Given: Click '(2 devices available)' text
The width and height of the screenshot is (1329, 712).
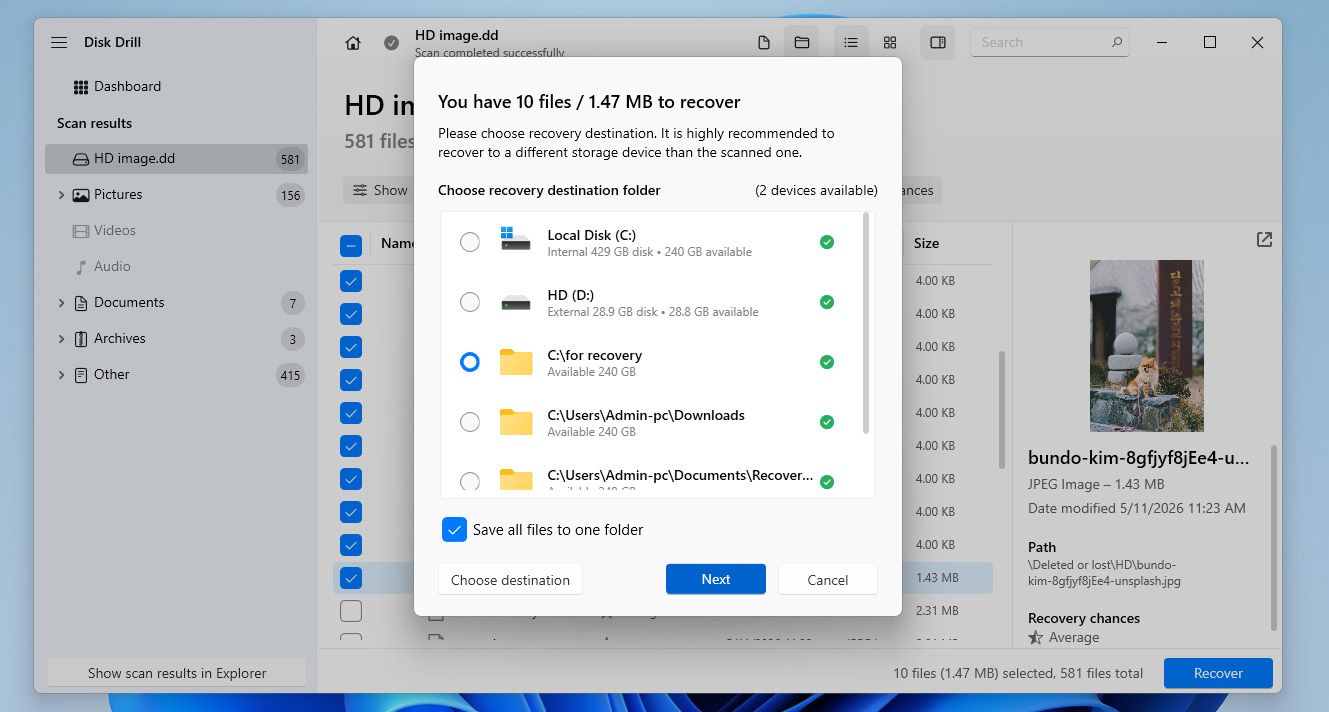Looking at the screenshot, I should point(816,190).
